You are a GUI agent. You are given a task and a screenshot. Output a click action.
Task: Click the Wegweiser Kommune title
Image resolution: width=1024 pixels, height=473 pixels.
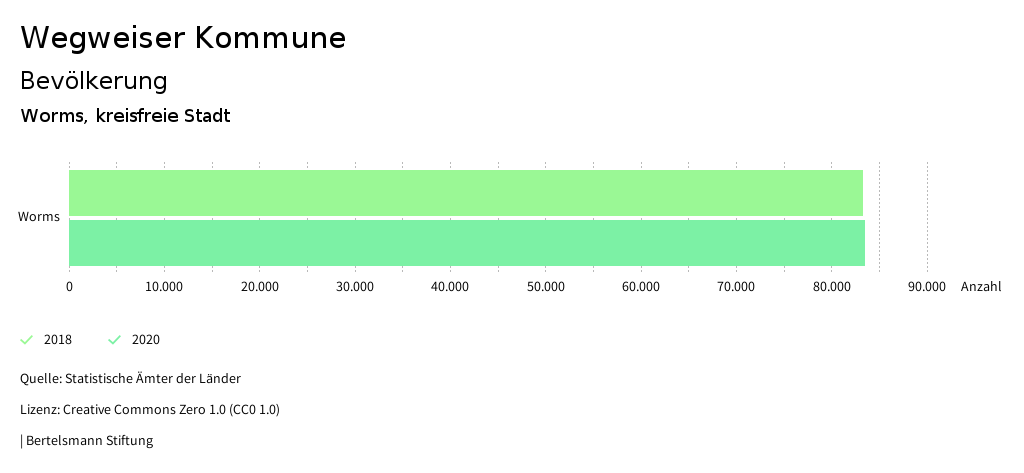click(183, 38)
